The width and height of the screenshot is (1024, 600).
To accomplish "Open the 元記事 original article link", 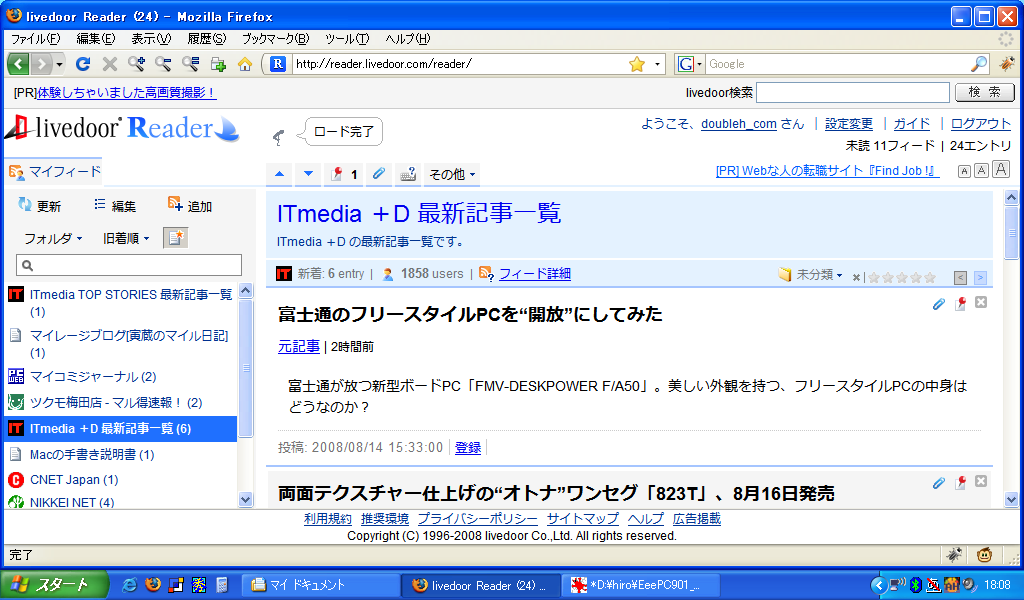I will pos(298,347).
